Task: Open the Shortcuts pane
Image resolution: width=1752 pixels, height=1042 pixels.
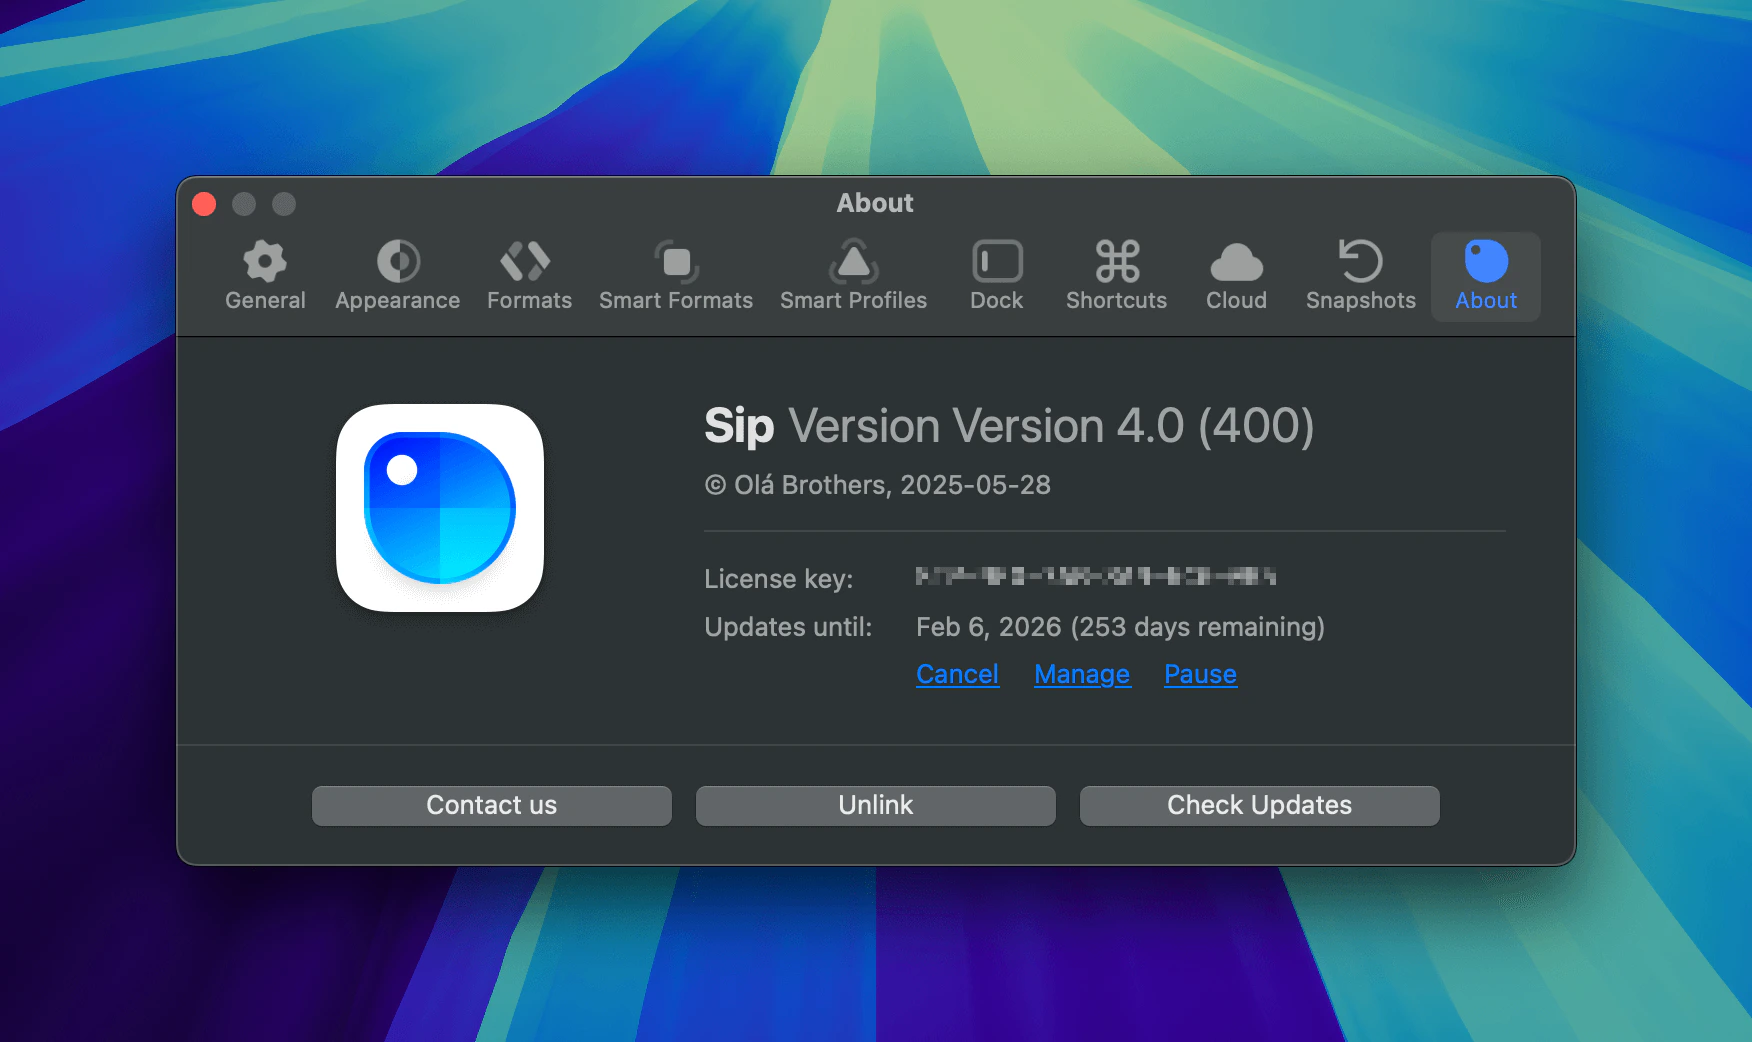Action: [1116, 277]
